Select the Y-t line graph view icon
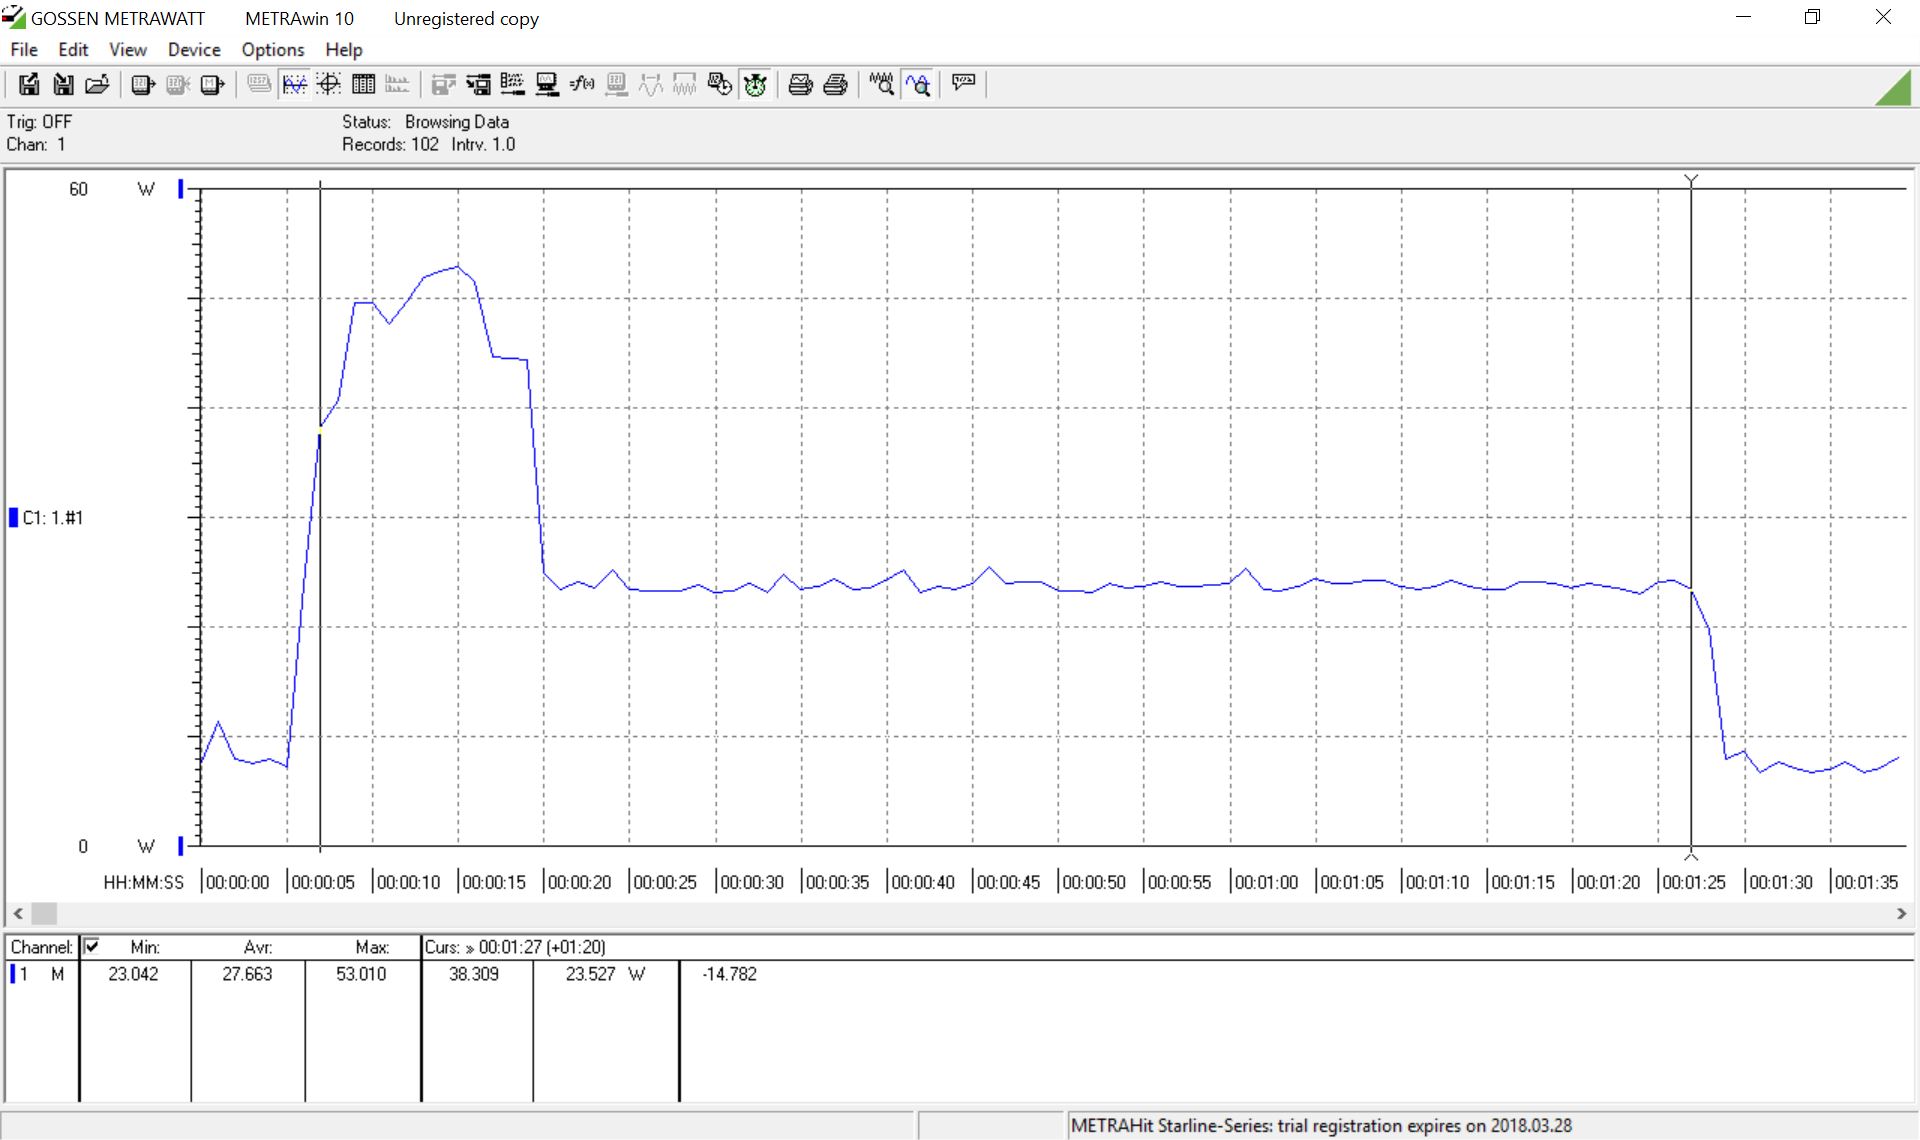This screenshot has height=1140, width=1920. click(x=294, y=85)
